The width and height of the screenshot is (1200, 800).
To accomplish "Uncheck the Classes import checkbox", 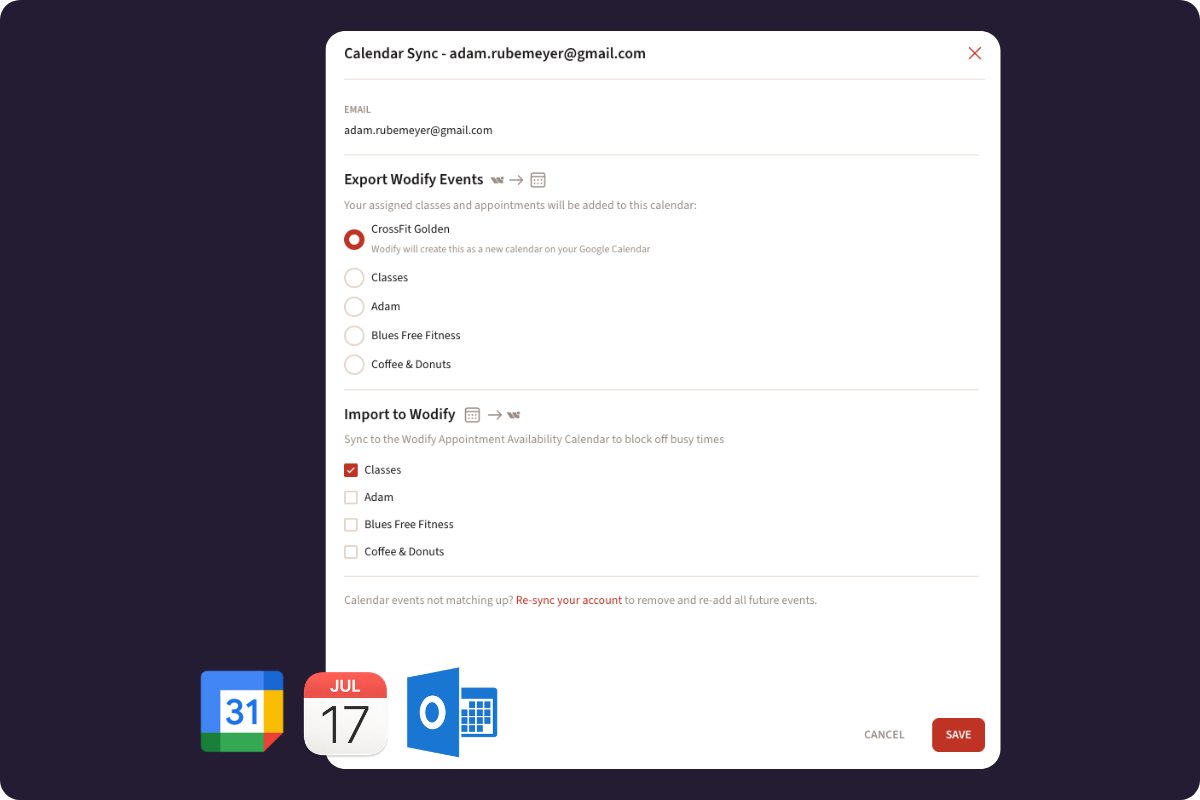I will [351, 470].
